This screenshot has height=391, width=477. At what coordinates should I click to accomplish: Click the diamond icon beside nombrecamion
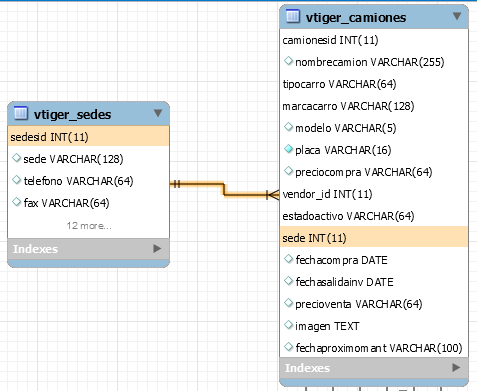(x=288, y=61)
